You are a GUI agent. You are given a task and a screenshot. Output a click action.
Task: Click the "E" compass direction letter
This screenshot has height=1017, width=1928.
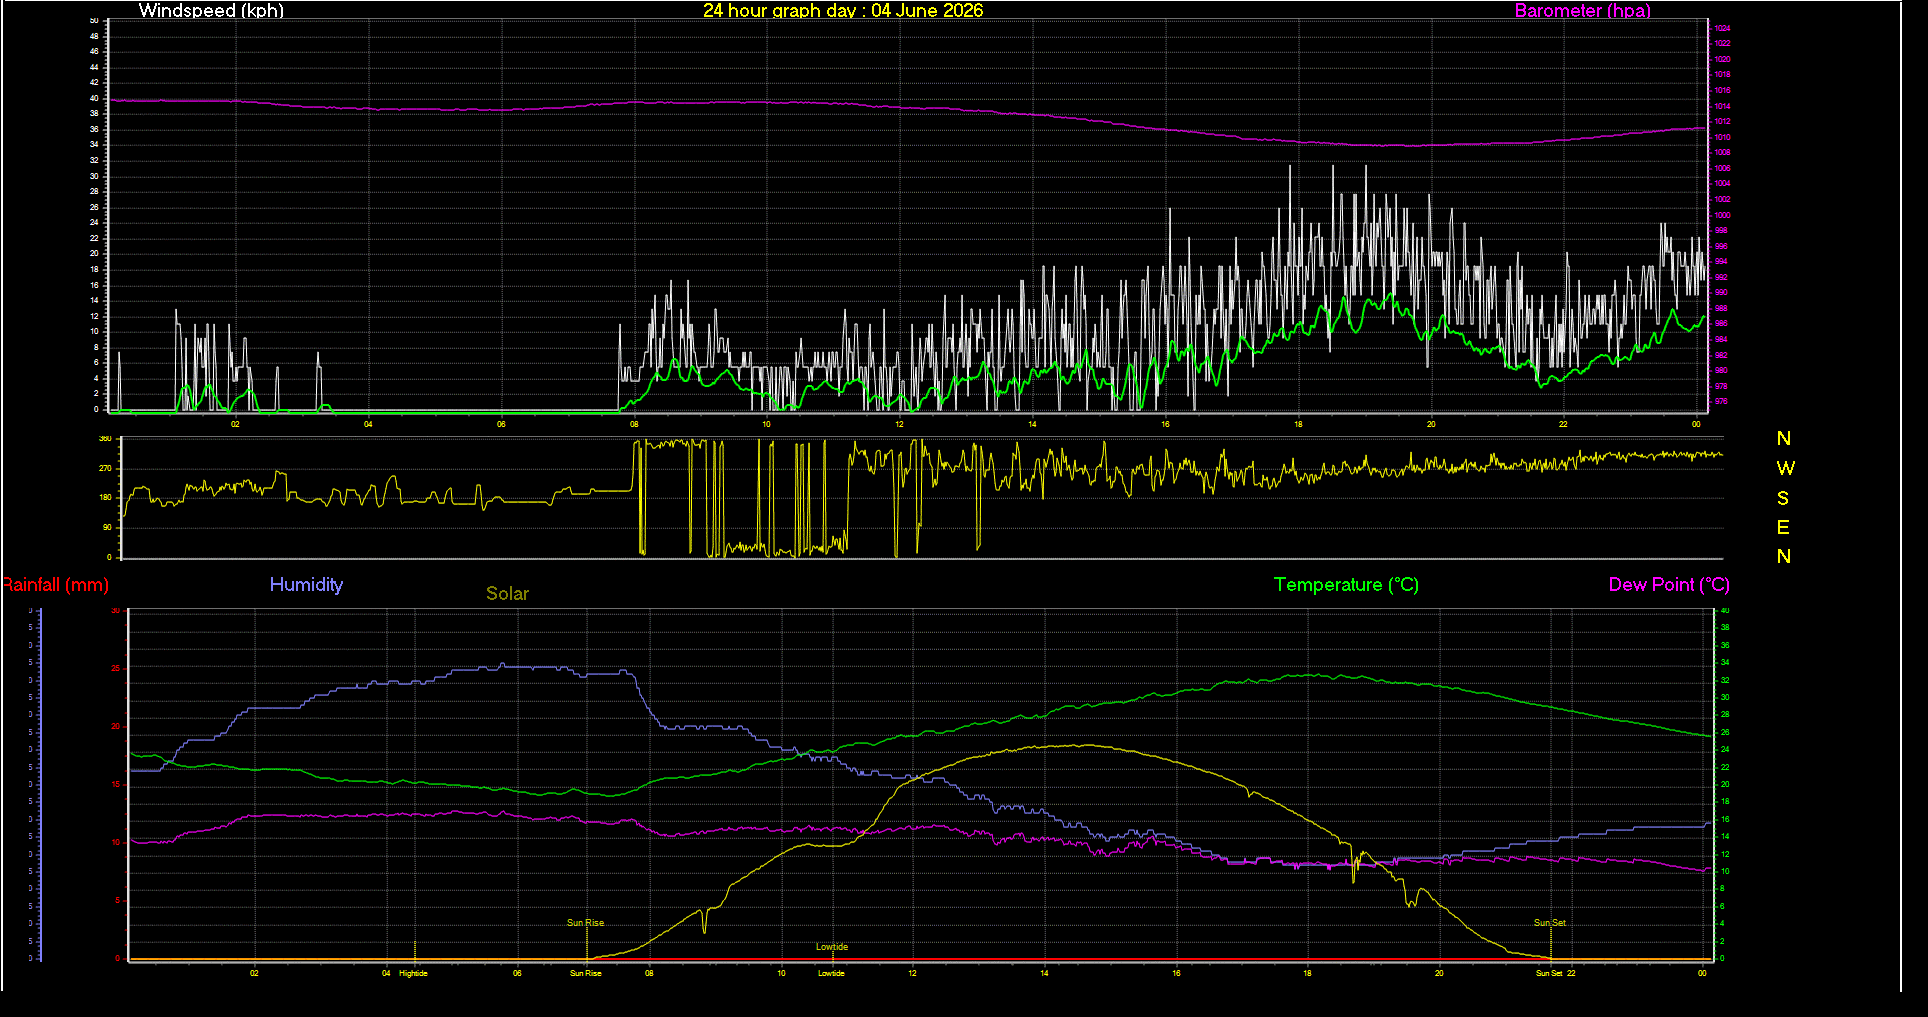(x=1783, y=527)
